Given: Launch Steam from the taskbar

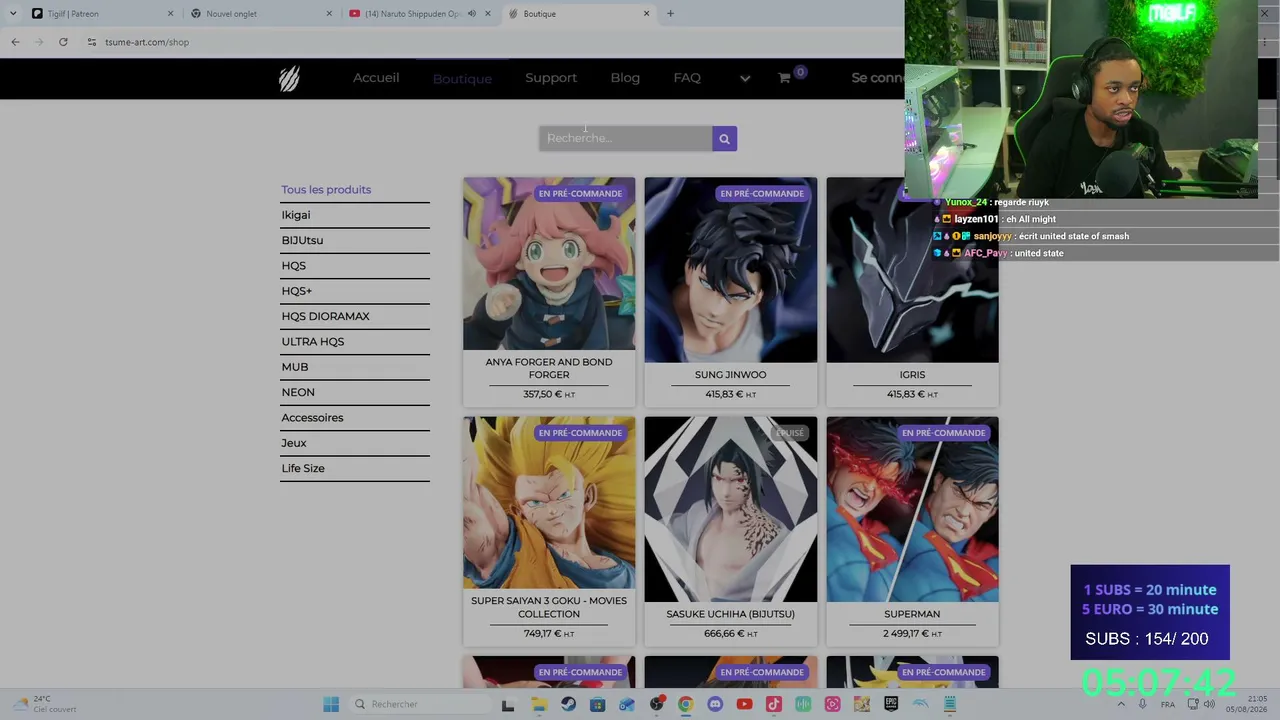Looking at the screenshot, I should point(568,704).
